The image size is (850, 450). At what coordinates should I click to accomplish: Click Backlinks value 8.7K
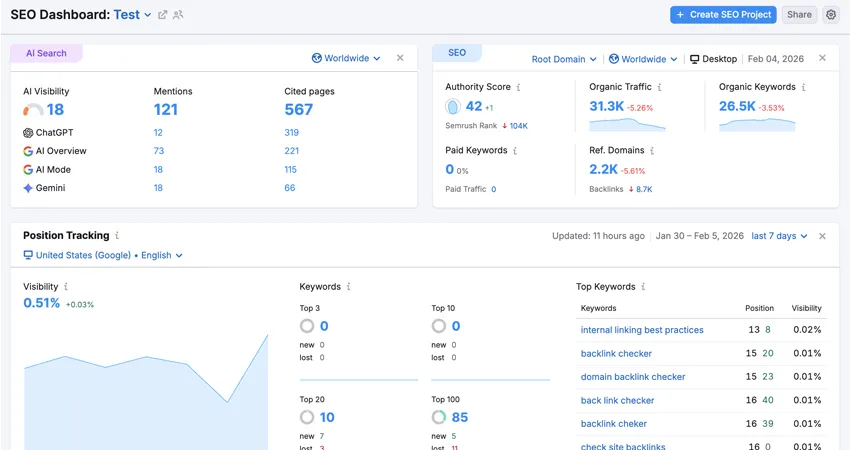click(x=644, y=189)
